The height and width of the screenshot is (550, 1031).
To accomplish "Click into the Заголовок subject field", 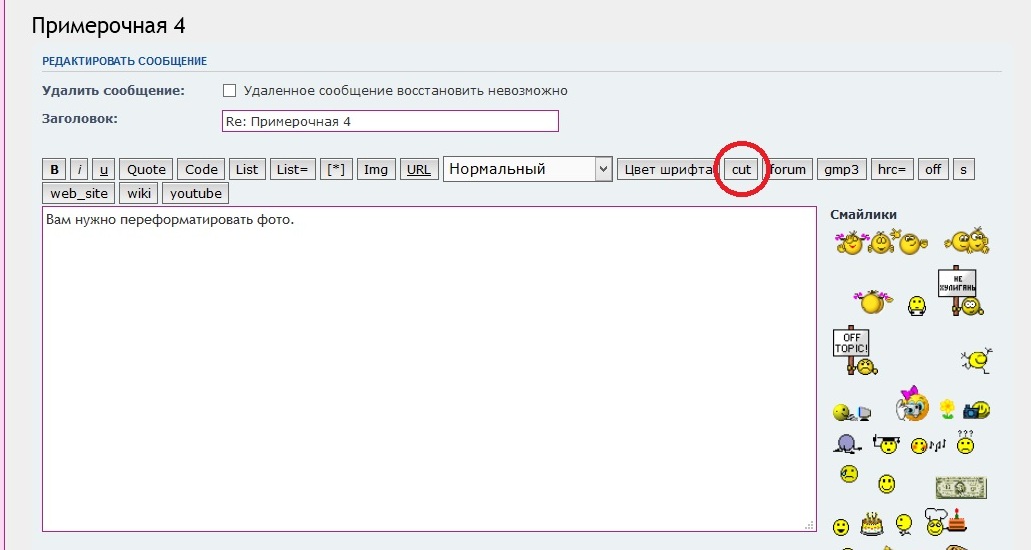I will pos(390,121).
